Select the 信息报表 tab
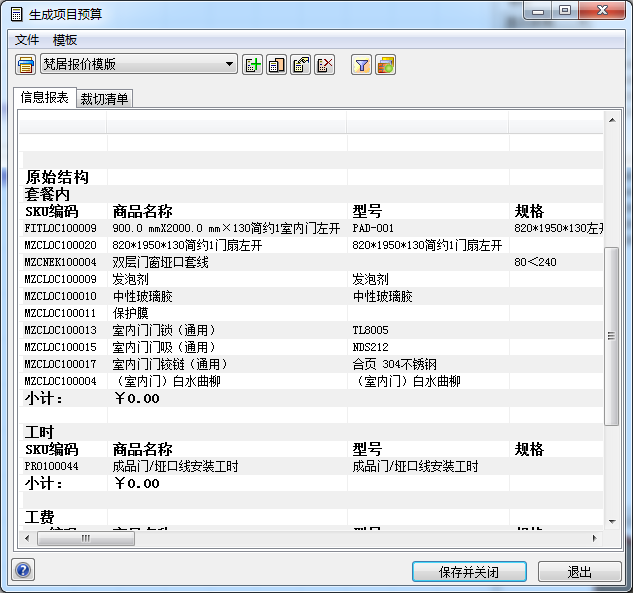 click(x=45, y=97)
